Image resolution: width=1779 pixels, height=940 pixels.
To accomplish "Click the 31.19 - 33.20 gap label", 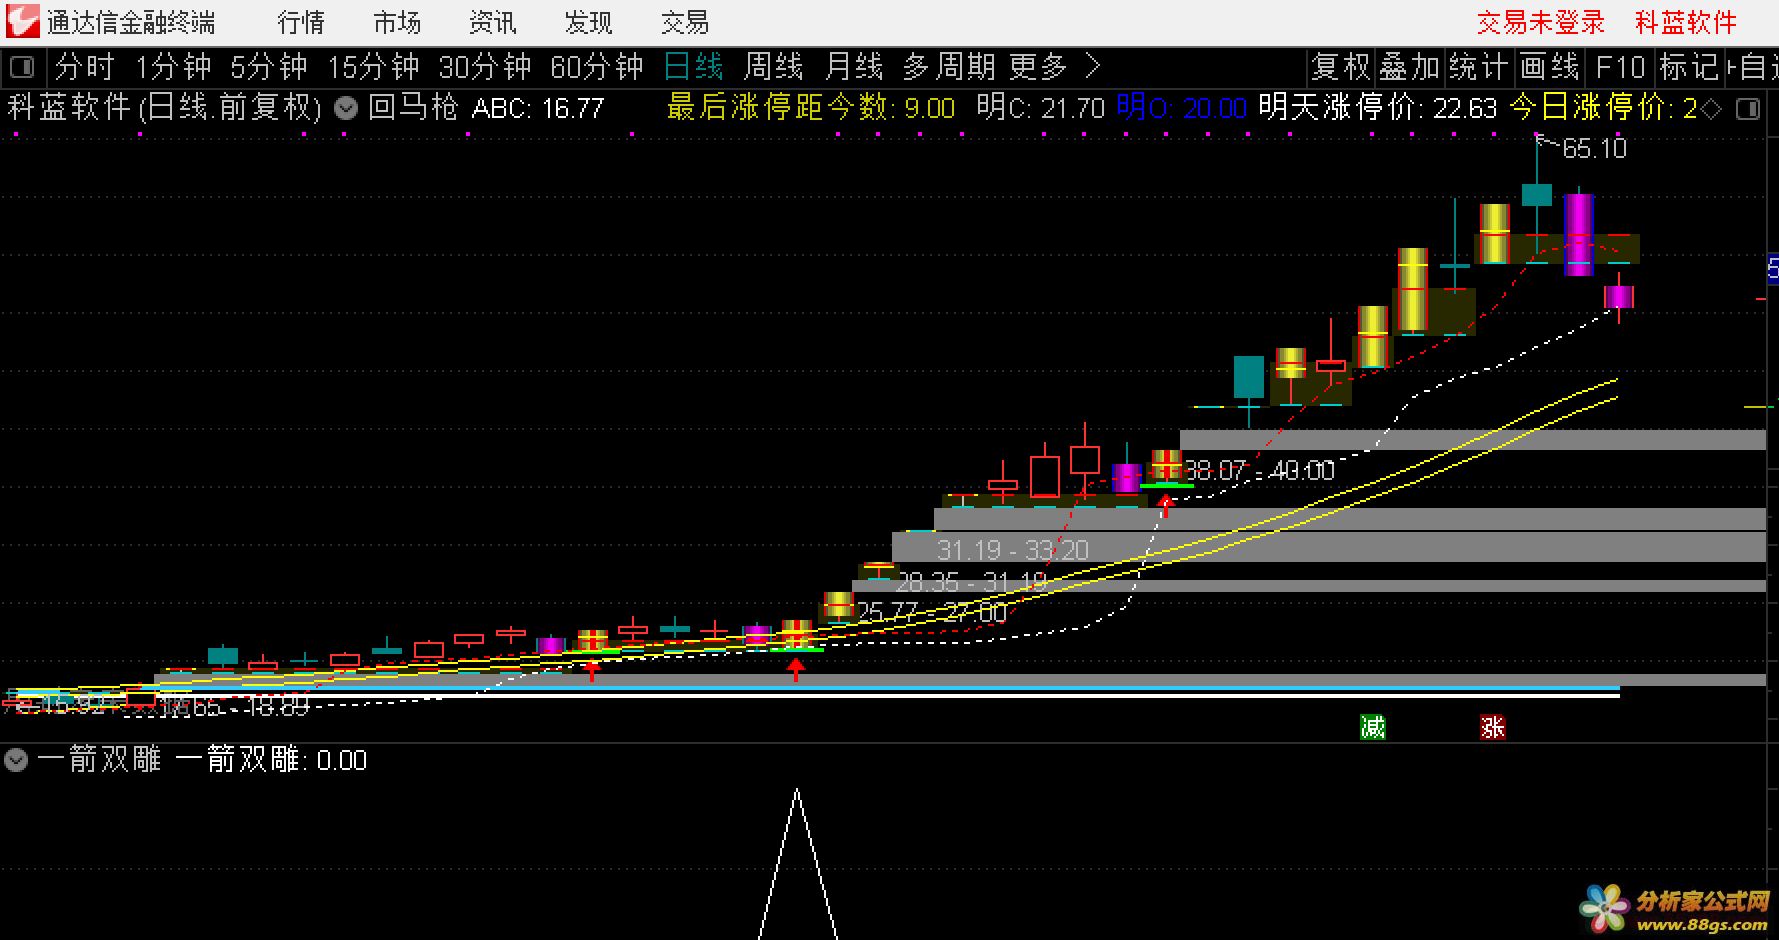I will point(1013,549).
